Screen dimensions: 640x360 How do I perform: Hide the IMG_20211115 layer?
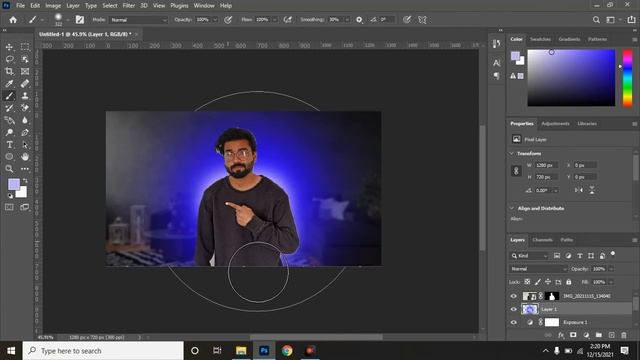pos(514,296)
